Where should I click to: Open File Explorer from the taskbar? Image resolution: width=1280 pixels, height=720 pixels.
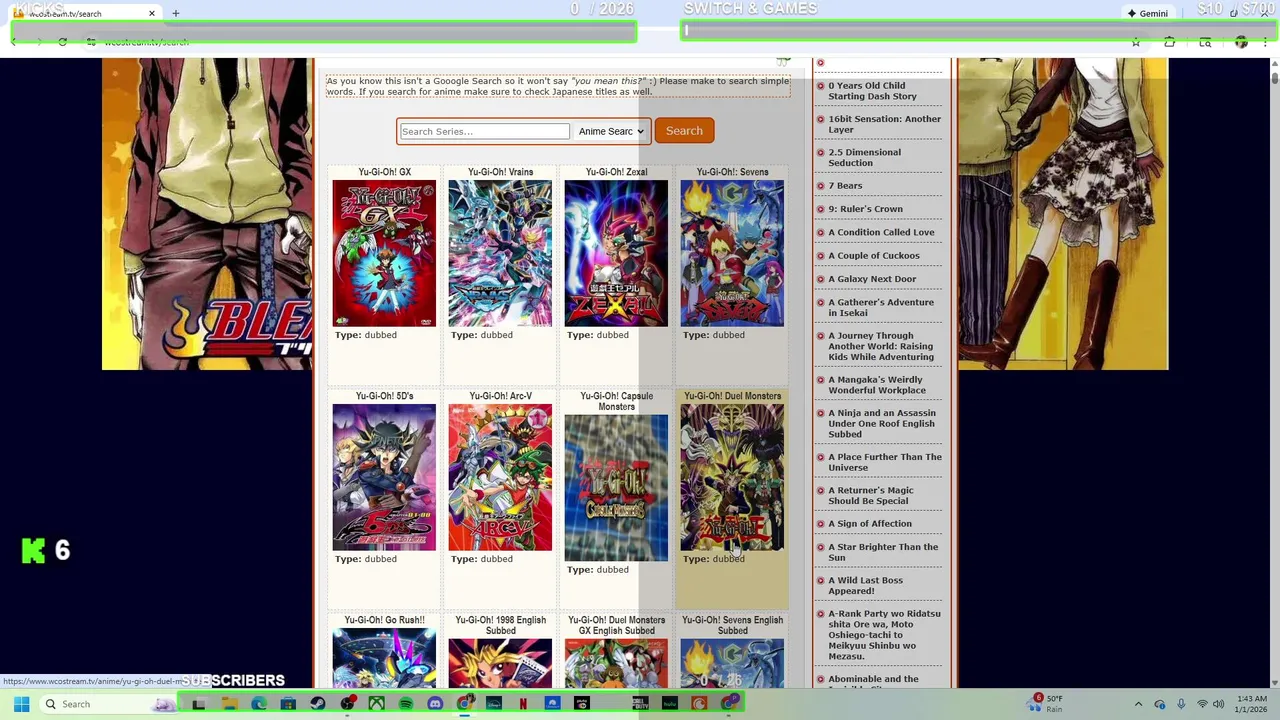[229, 704]
